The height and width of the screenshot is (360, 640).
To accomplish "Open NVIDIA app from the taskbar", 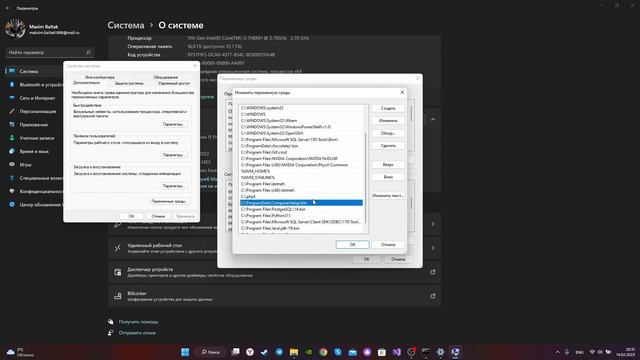I will (x=309, y=352).
